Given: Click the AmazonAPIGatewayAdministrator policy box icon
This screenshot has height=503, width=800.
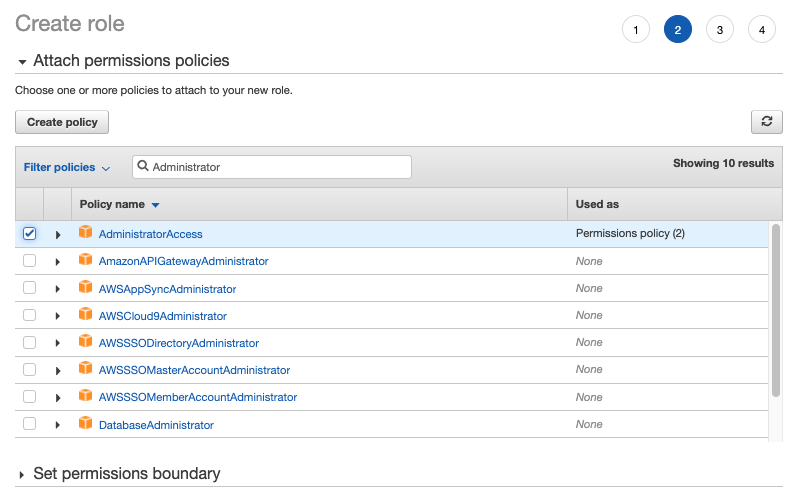Looking at the screenshot, I should point(85,260).
